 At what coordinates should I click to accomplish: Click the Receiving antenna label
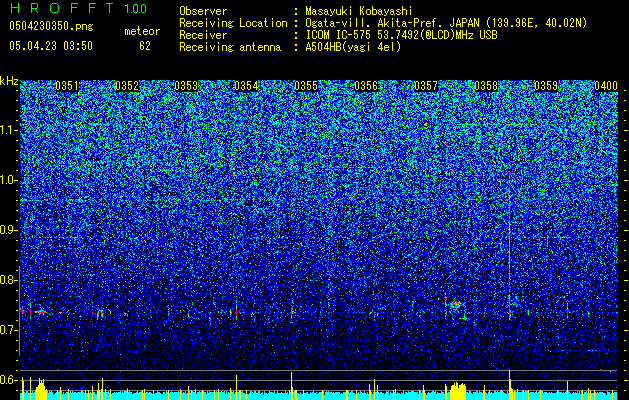click(230, 47)
